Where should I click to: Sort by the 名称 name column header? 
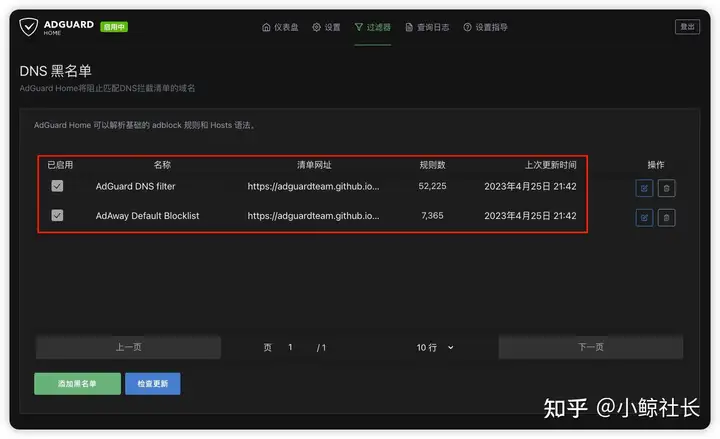[x=163, y=165]
